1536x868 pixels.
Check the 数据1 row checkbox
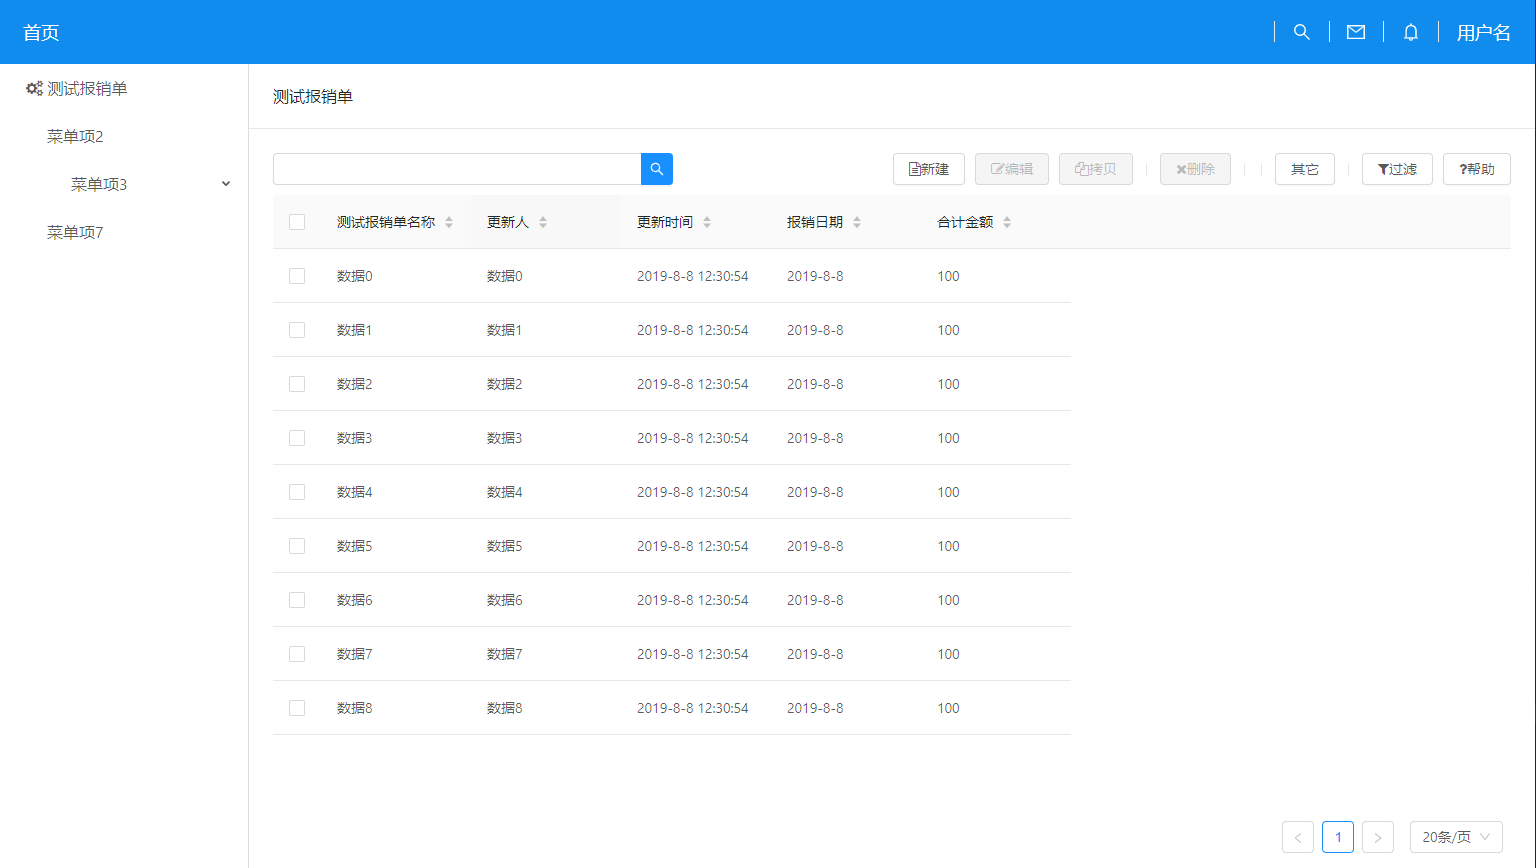pos(297,330)
